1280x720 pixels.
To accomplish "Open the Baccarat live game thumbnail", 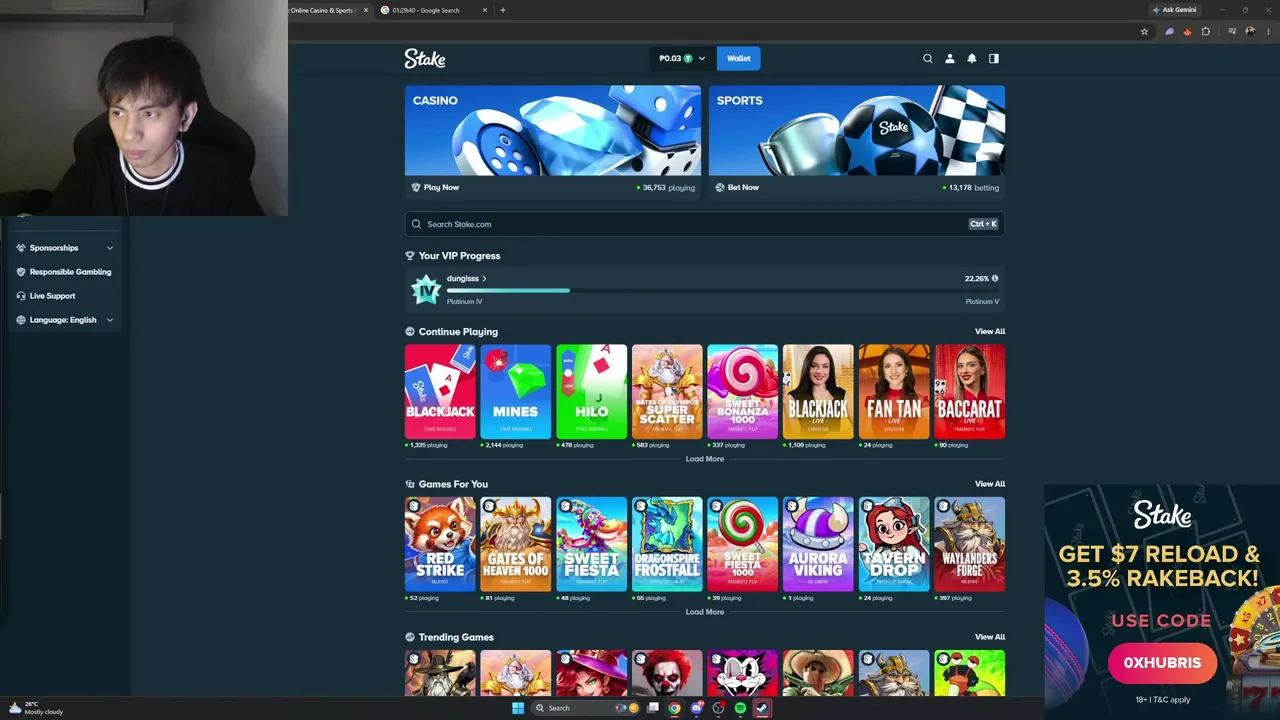I will click(970, 392).
